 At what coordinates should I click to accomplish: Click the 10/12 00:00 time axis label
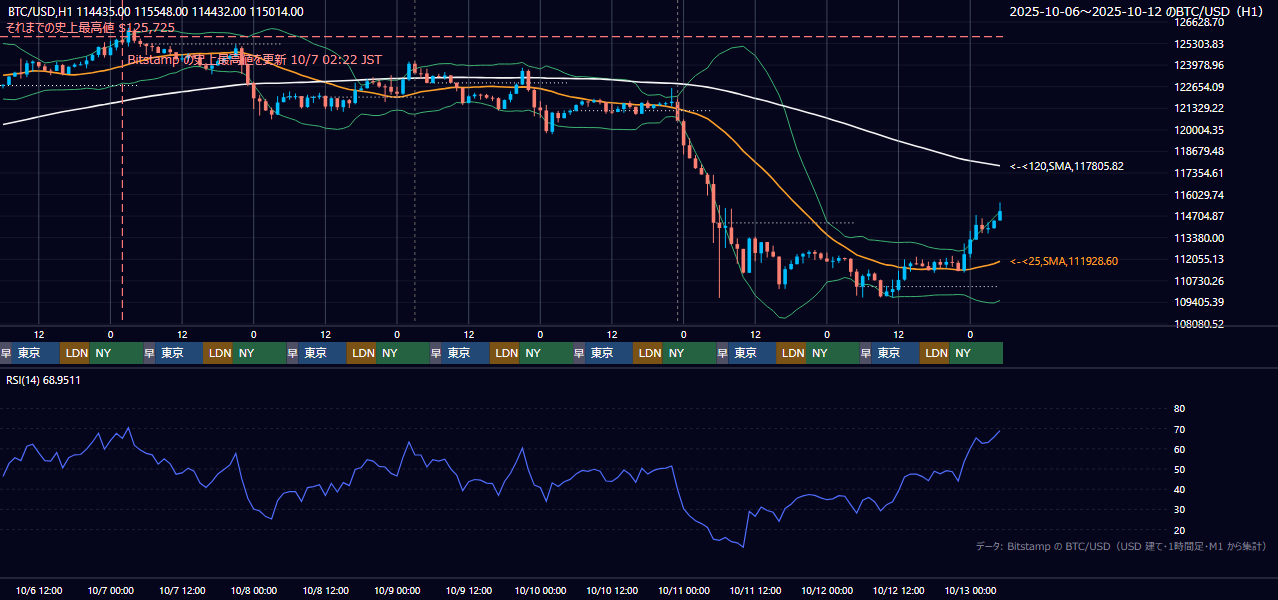tap(826, 590)
